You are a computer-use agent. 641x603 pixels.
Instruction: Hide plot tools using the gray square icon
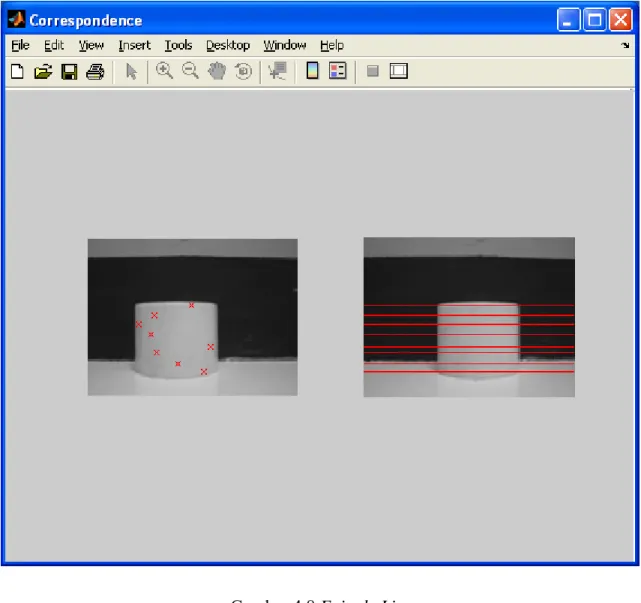372,71
